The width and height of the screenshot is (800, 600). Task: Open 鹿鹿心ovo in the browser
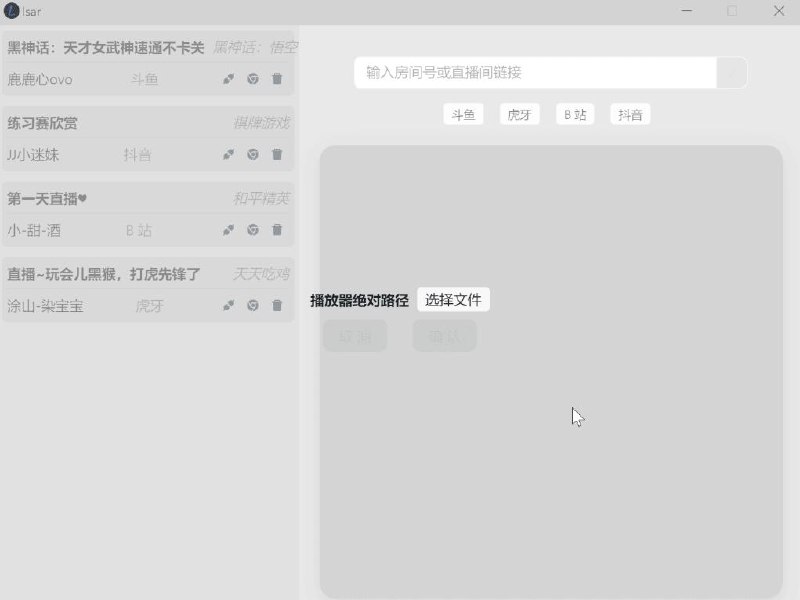tap(252, 79)
